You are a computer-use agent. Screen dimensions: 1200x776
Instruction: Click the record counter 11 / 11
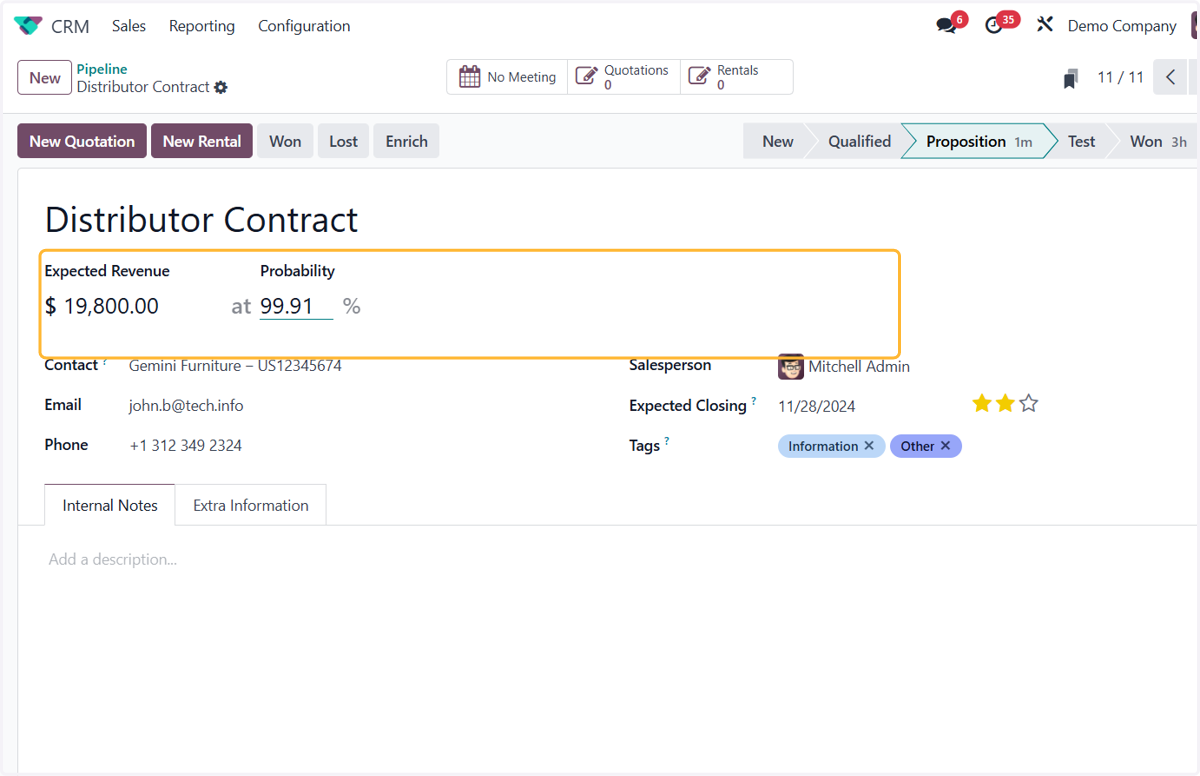point(1120,77)
